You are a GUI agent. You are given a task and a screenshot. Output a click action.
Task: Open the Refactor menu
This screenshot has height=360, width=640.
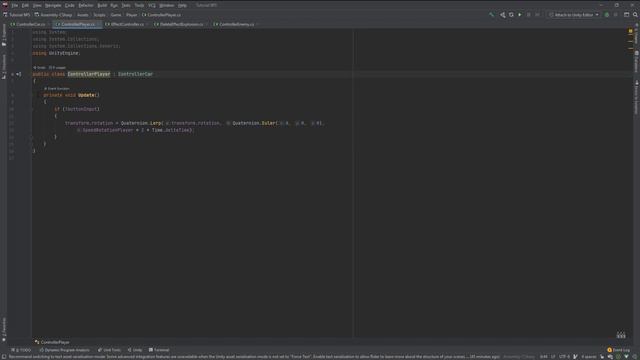click(x=86, y=5)
